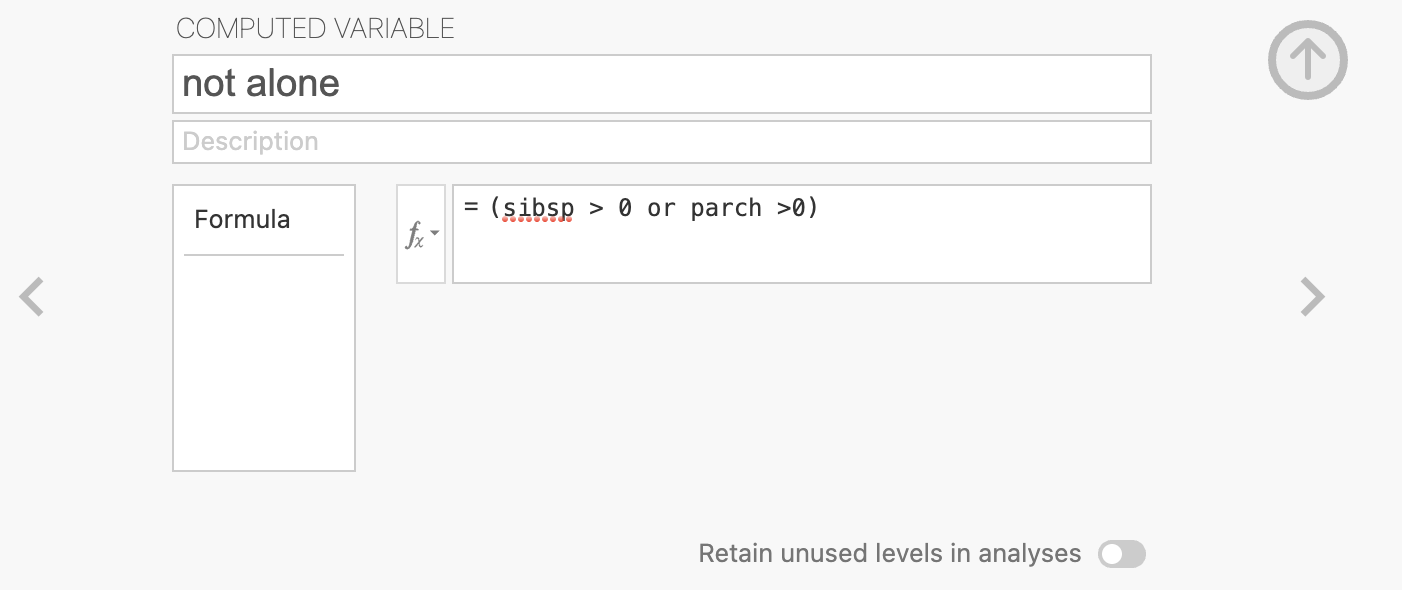Viewport: 1402px width, 590px height.
Task: Click the 'or' operator in the formula
Action: [661, 208]
